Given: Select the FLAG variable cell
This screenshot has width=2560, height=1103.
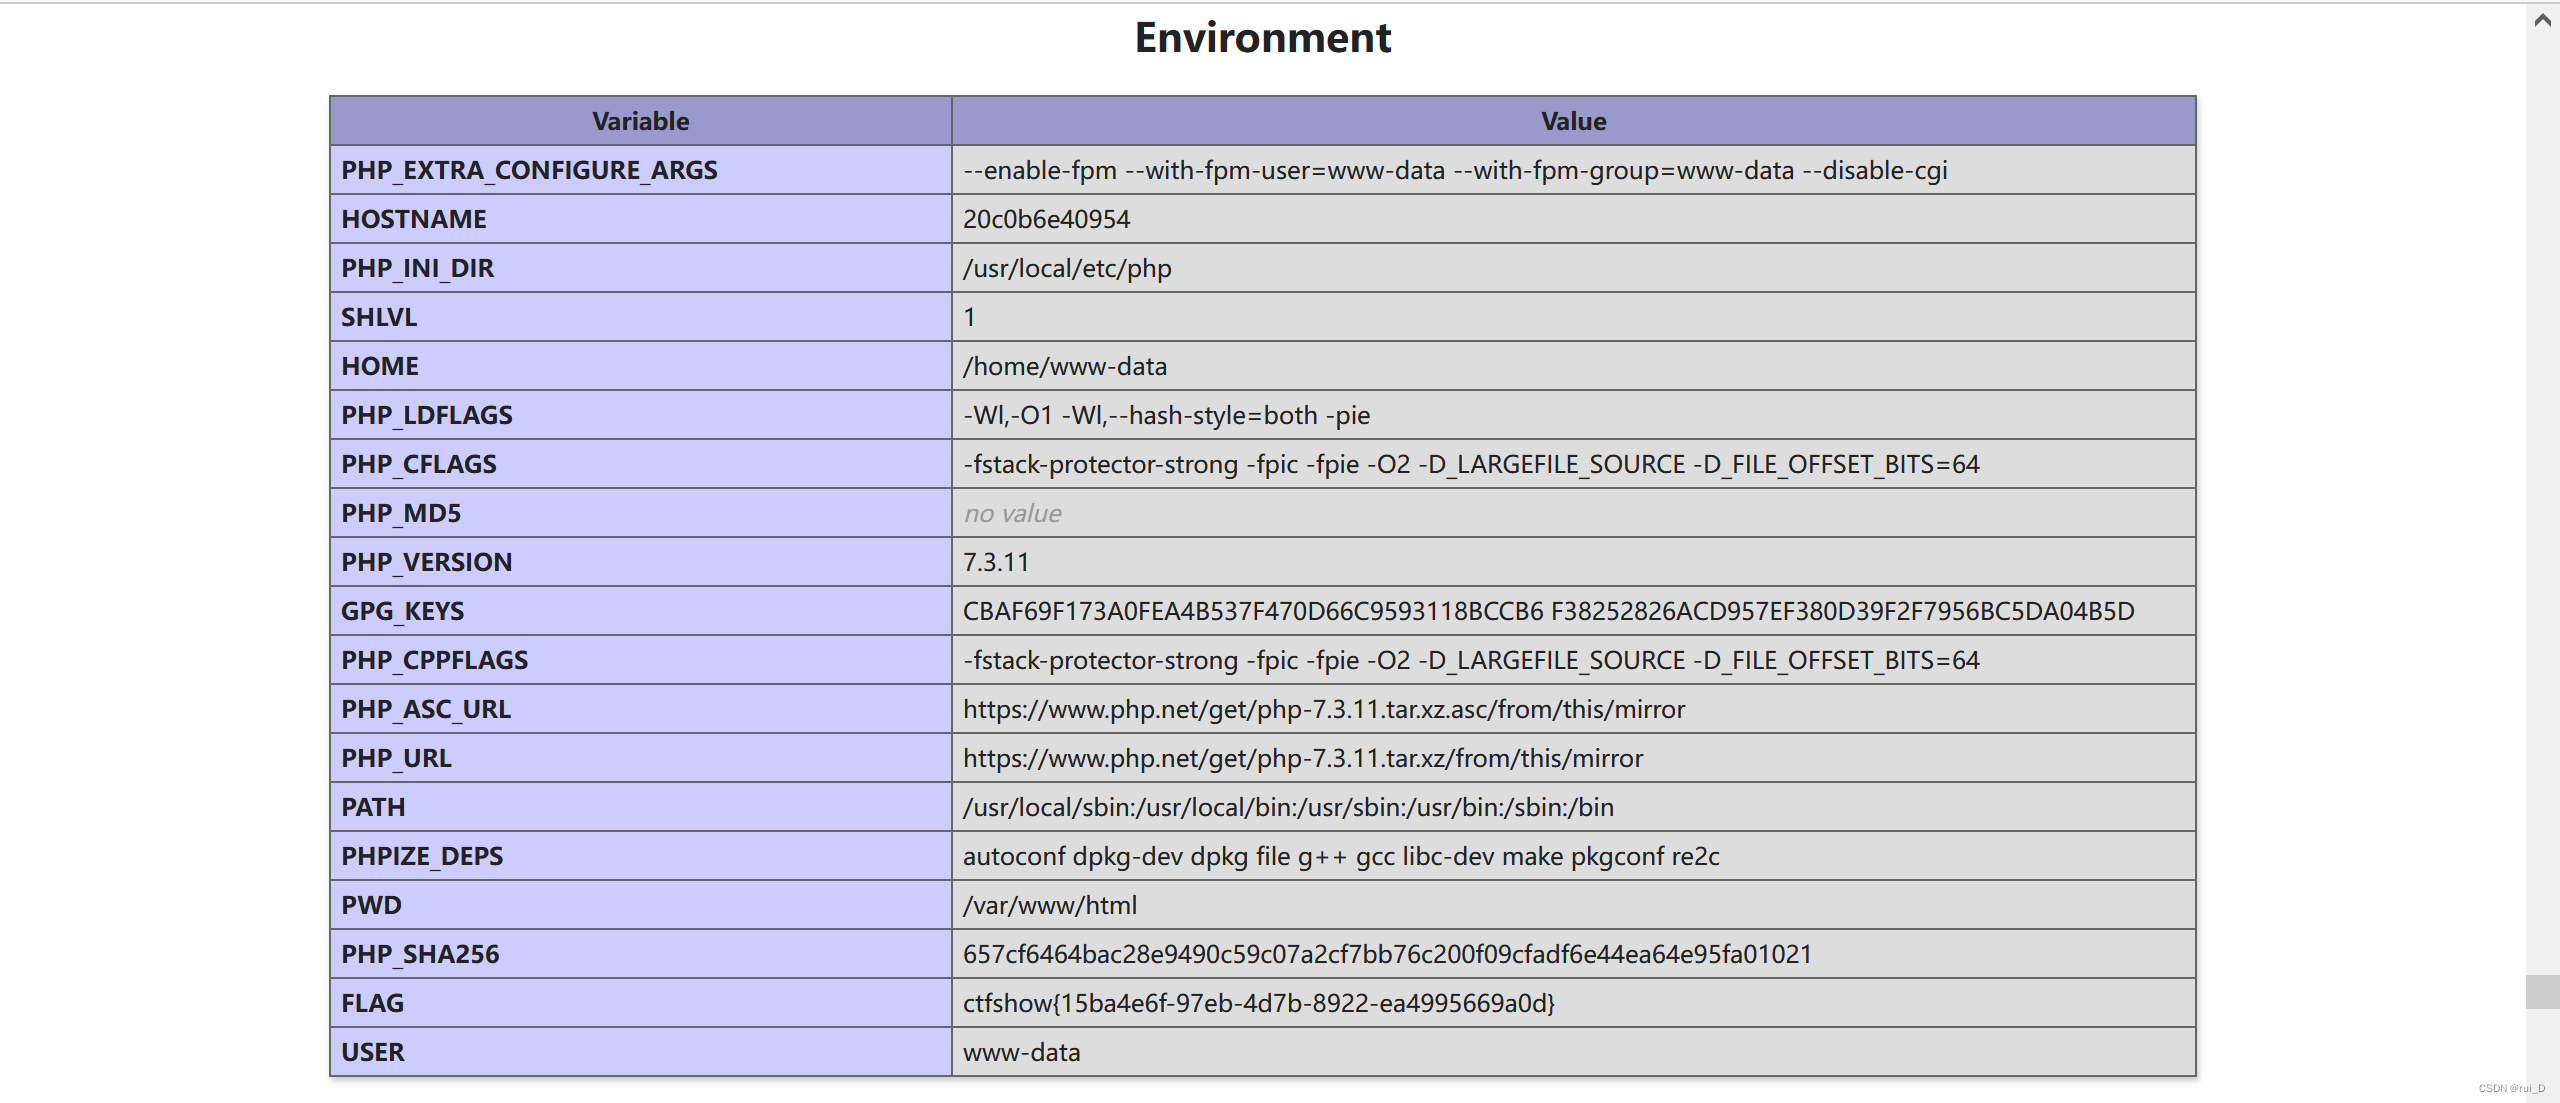Looking at the screenshot, I should point(640,1003).
